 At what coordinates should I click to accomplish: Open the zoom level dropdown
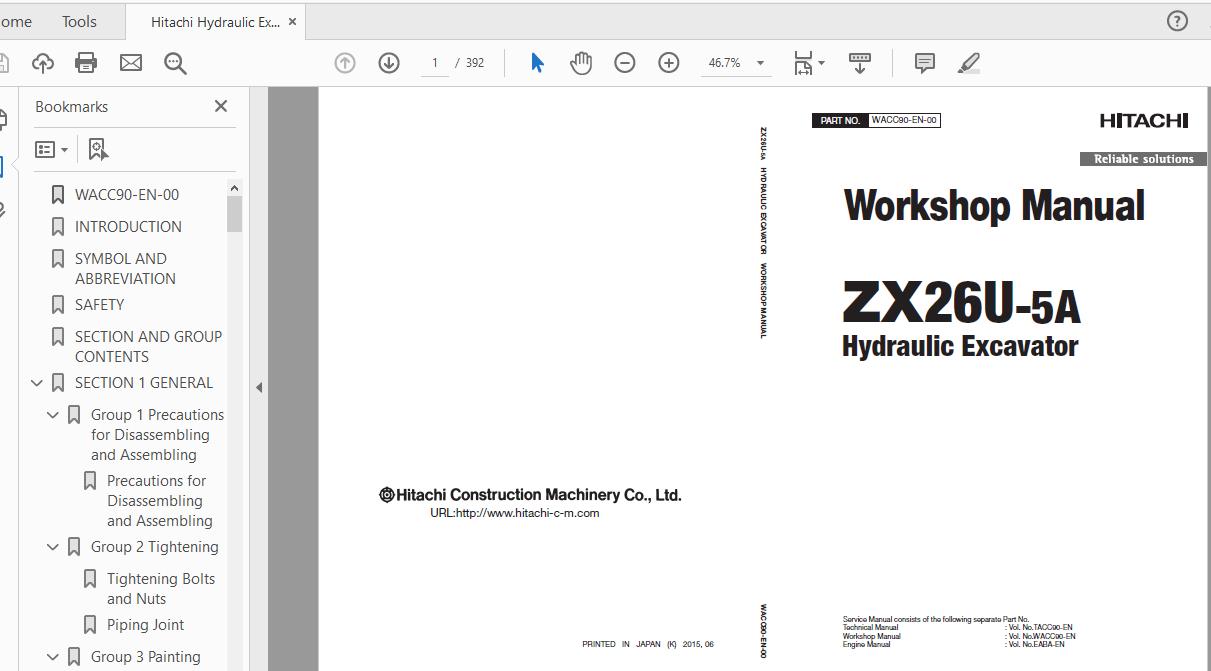pos(760,63)
